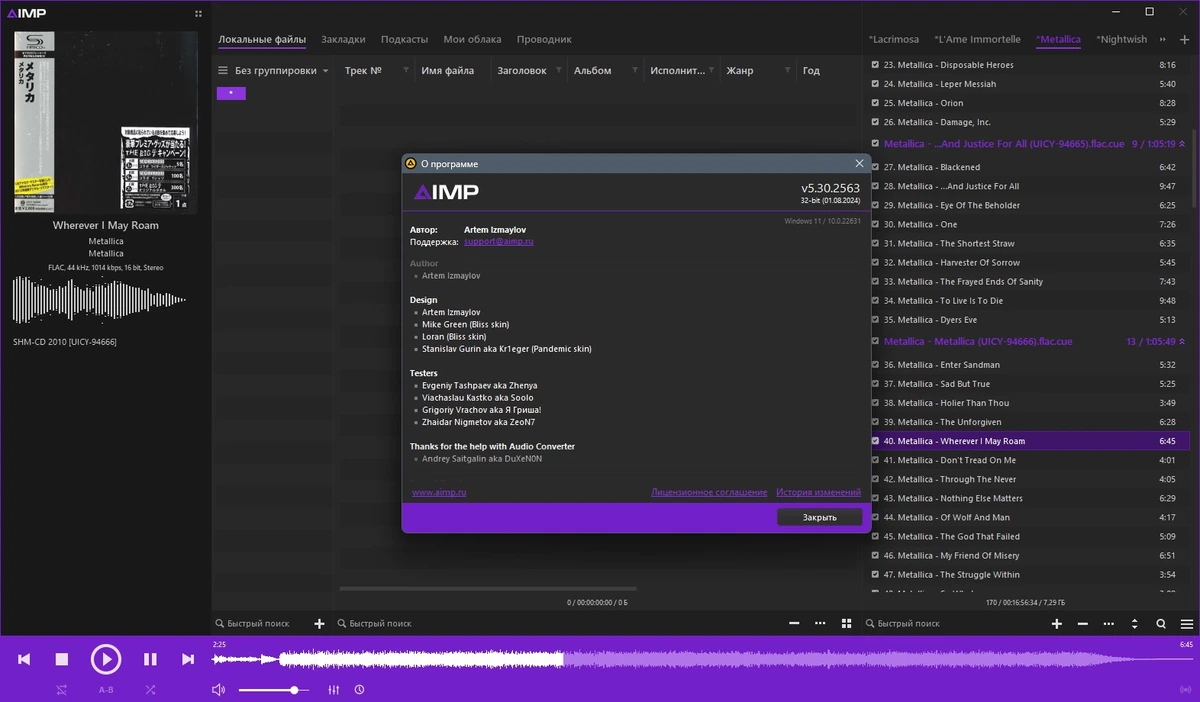Adjust the volume slider knob

tap(294, 690)
